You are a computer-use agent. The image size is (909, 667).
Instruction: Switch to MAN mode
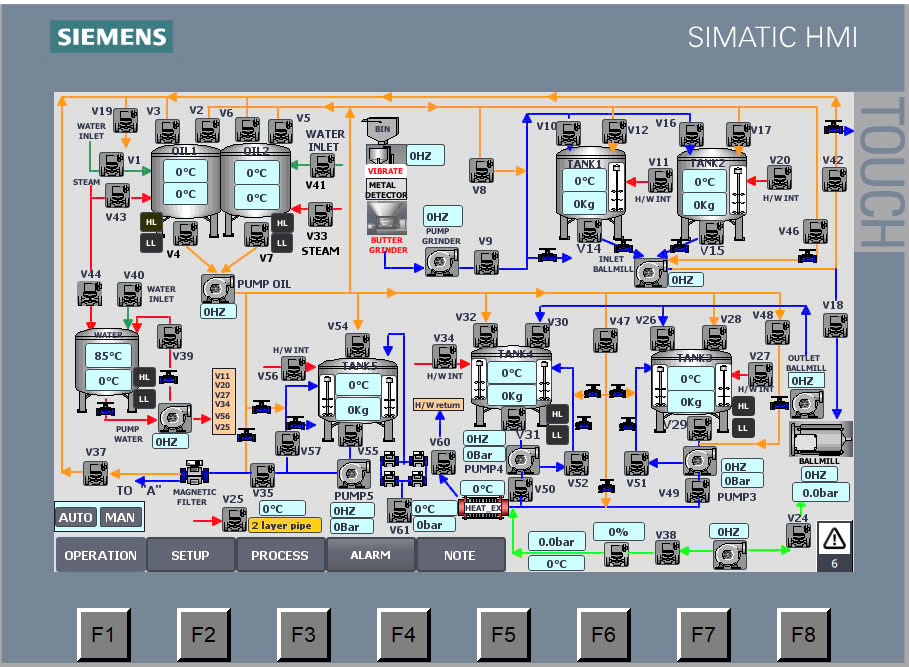click(120, 517)
